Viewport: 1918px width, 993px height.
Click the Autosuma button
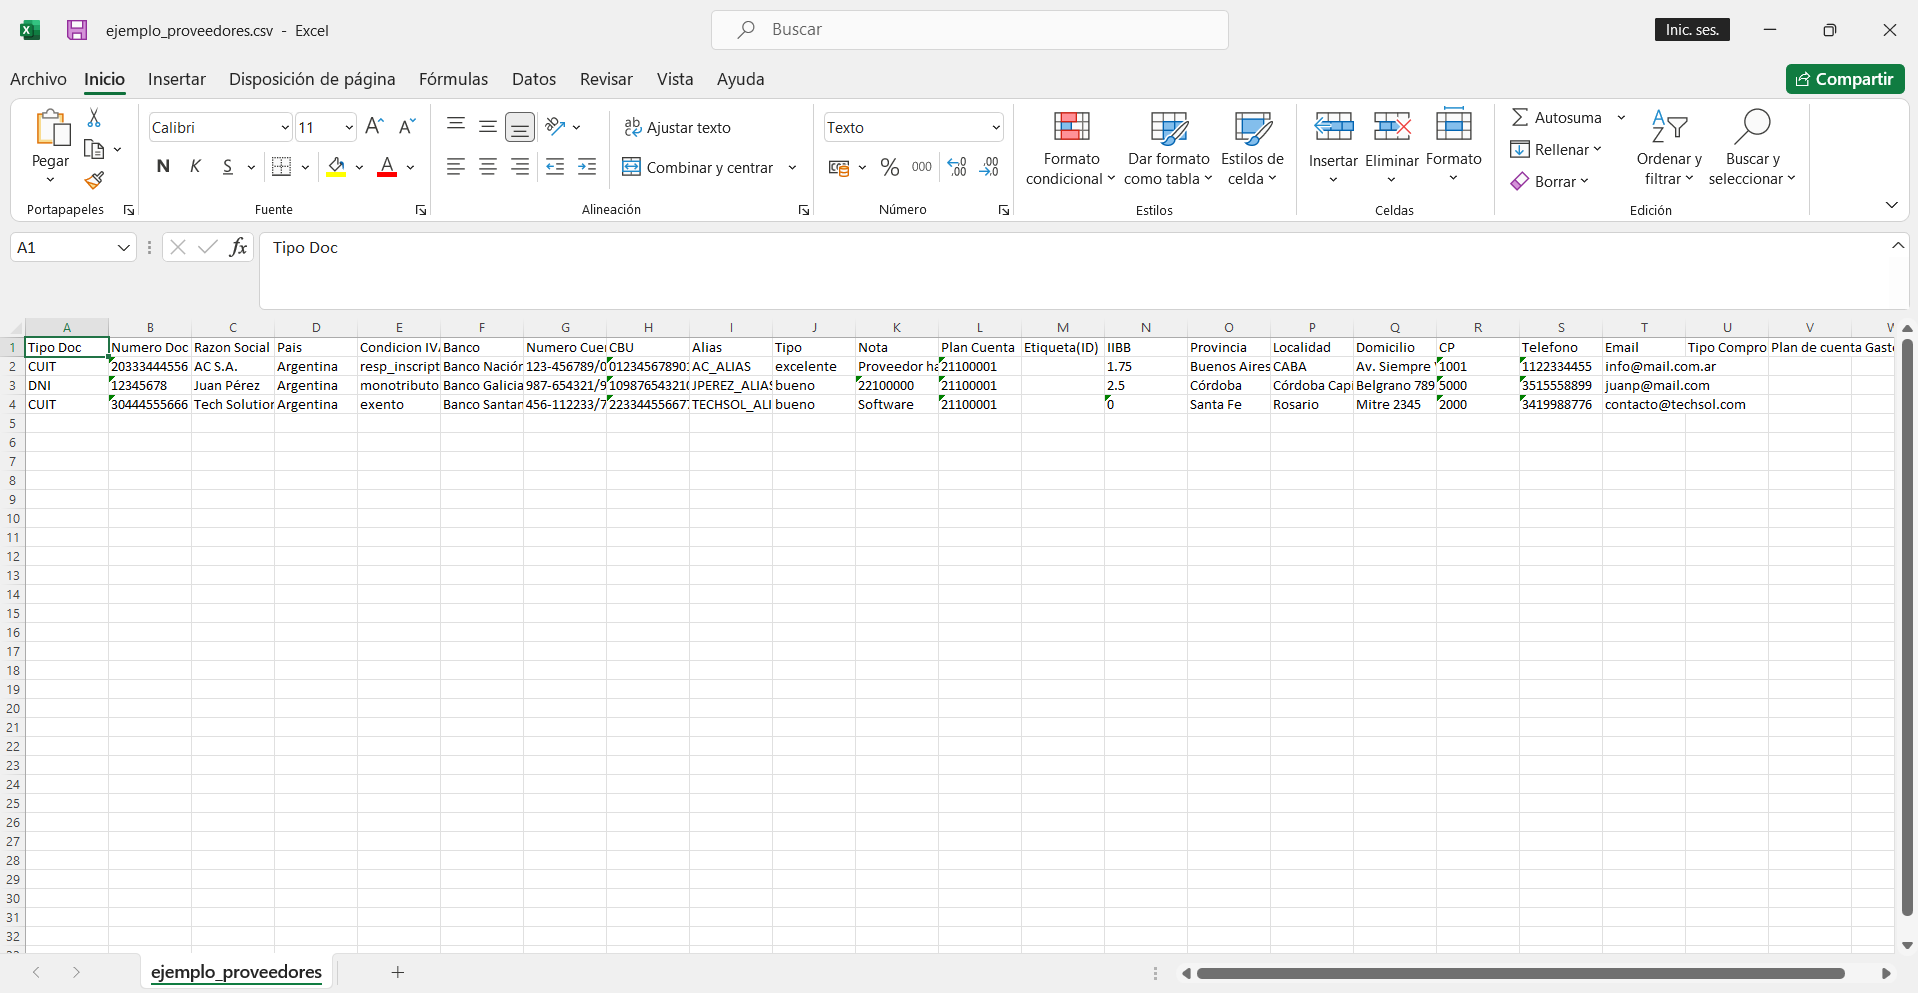1557,118
